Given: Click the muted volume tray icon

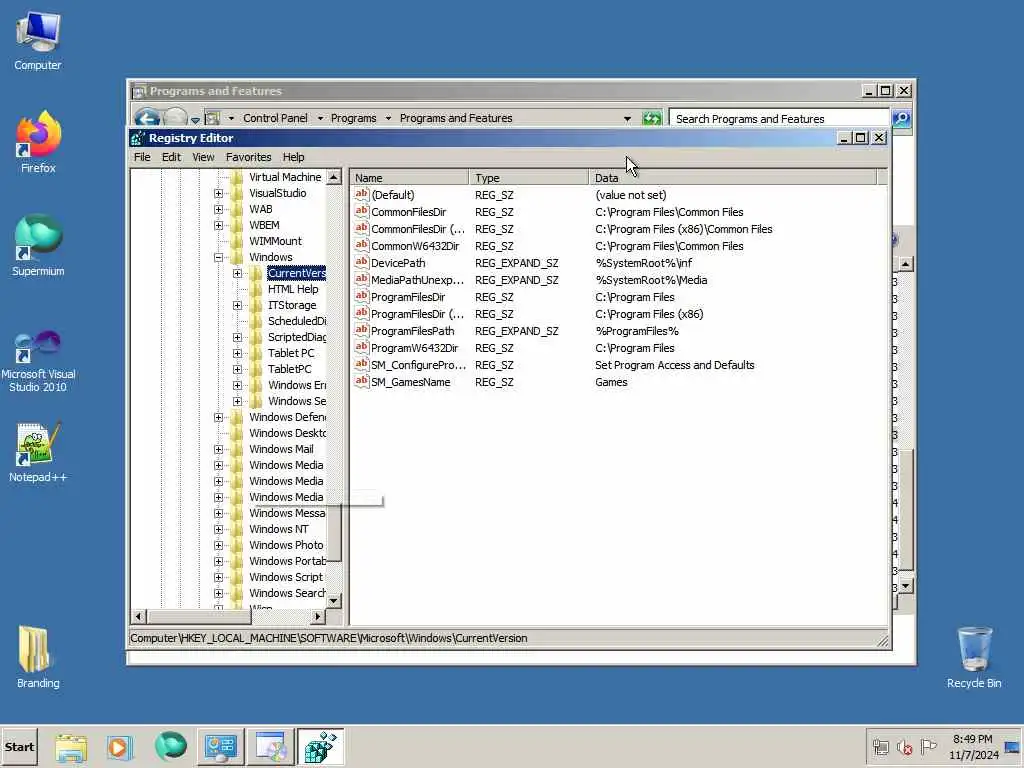Looking at the screenshot, I should [x=904, y=747].
